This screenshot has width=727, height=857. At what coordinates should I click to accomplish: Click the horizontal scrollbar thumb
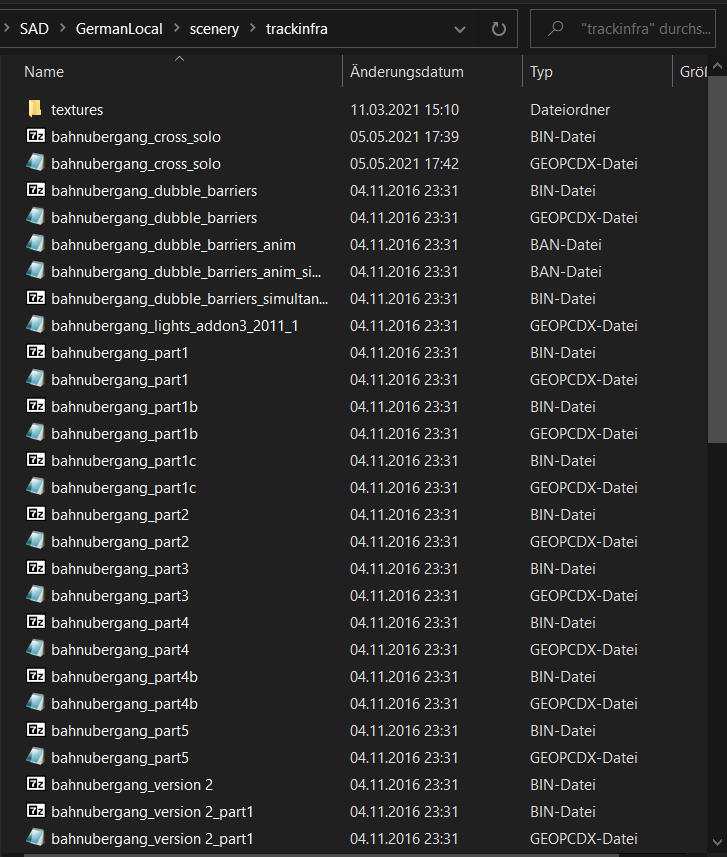coord(321,854)
